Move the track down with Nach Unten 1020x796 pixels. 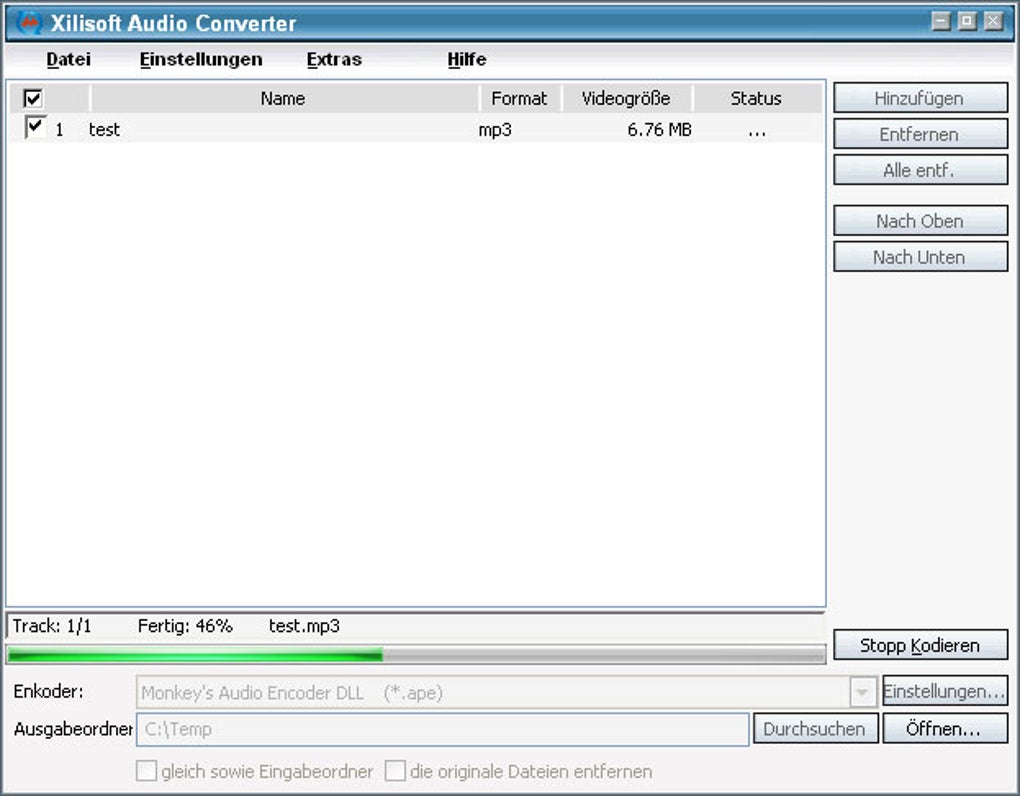coord(919,257)
